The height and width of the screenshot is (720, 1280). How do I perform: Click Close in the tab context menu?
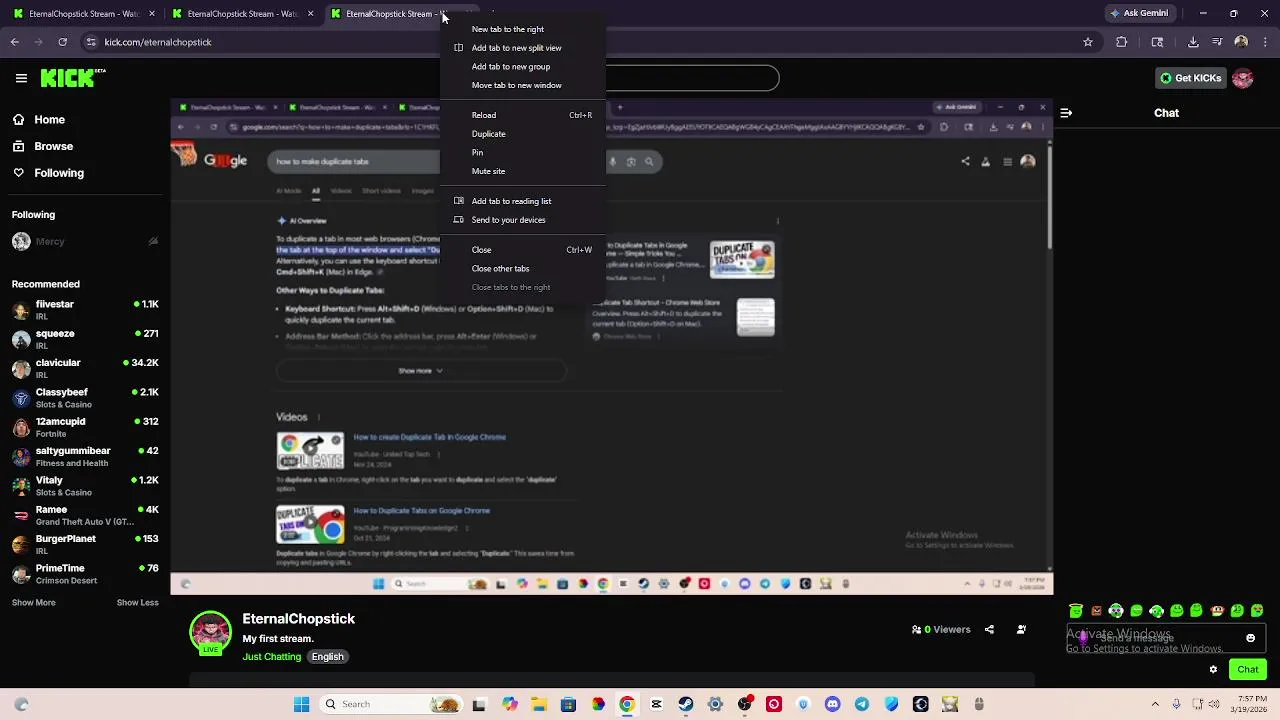coord(523,250)
